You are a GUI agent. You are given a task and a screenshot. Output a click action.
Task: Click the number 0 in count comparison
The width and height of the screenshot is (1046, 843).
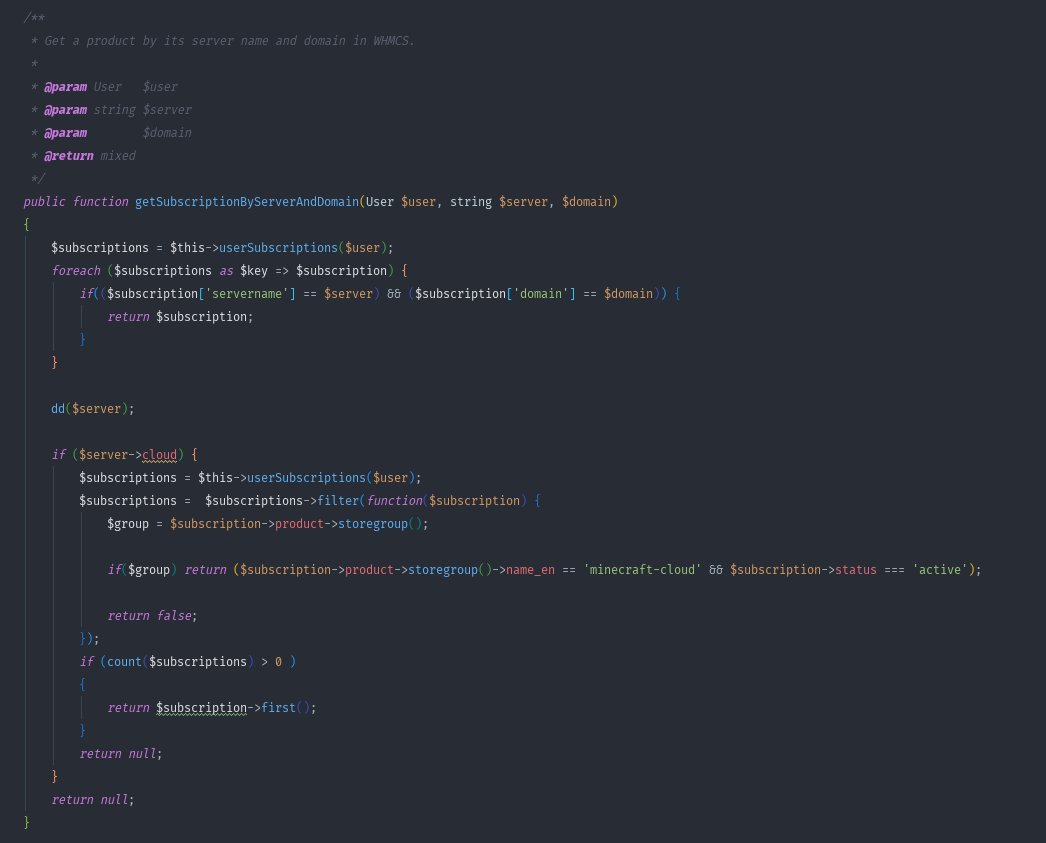(x=279, y=662)
